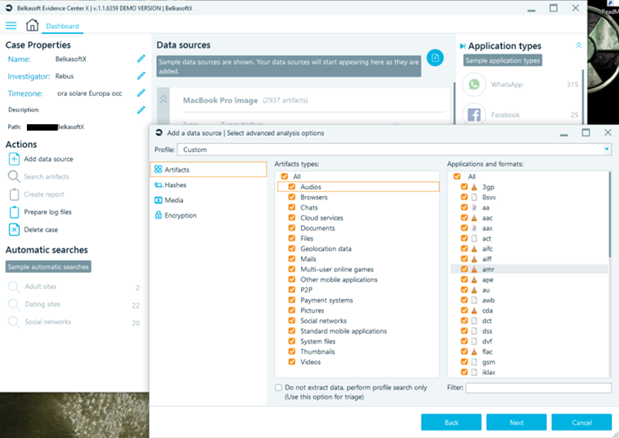This screenshot has width=619, height=438.
Task: Click round blue add data source button
Action: pos(435,58)
